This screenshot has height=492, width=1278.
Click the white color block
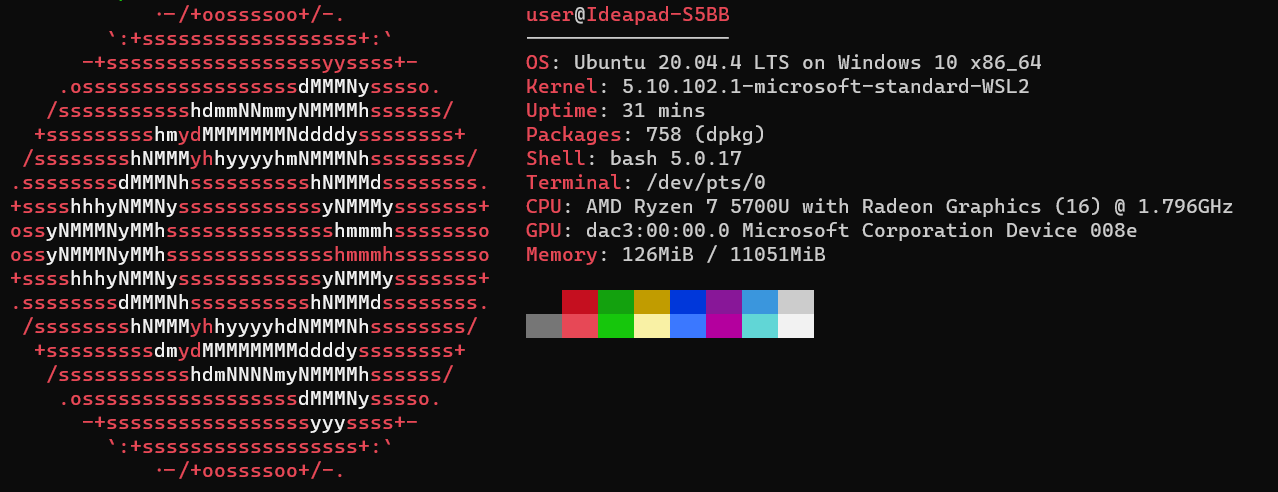(x=796, y=326)
